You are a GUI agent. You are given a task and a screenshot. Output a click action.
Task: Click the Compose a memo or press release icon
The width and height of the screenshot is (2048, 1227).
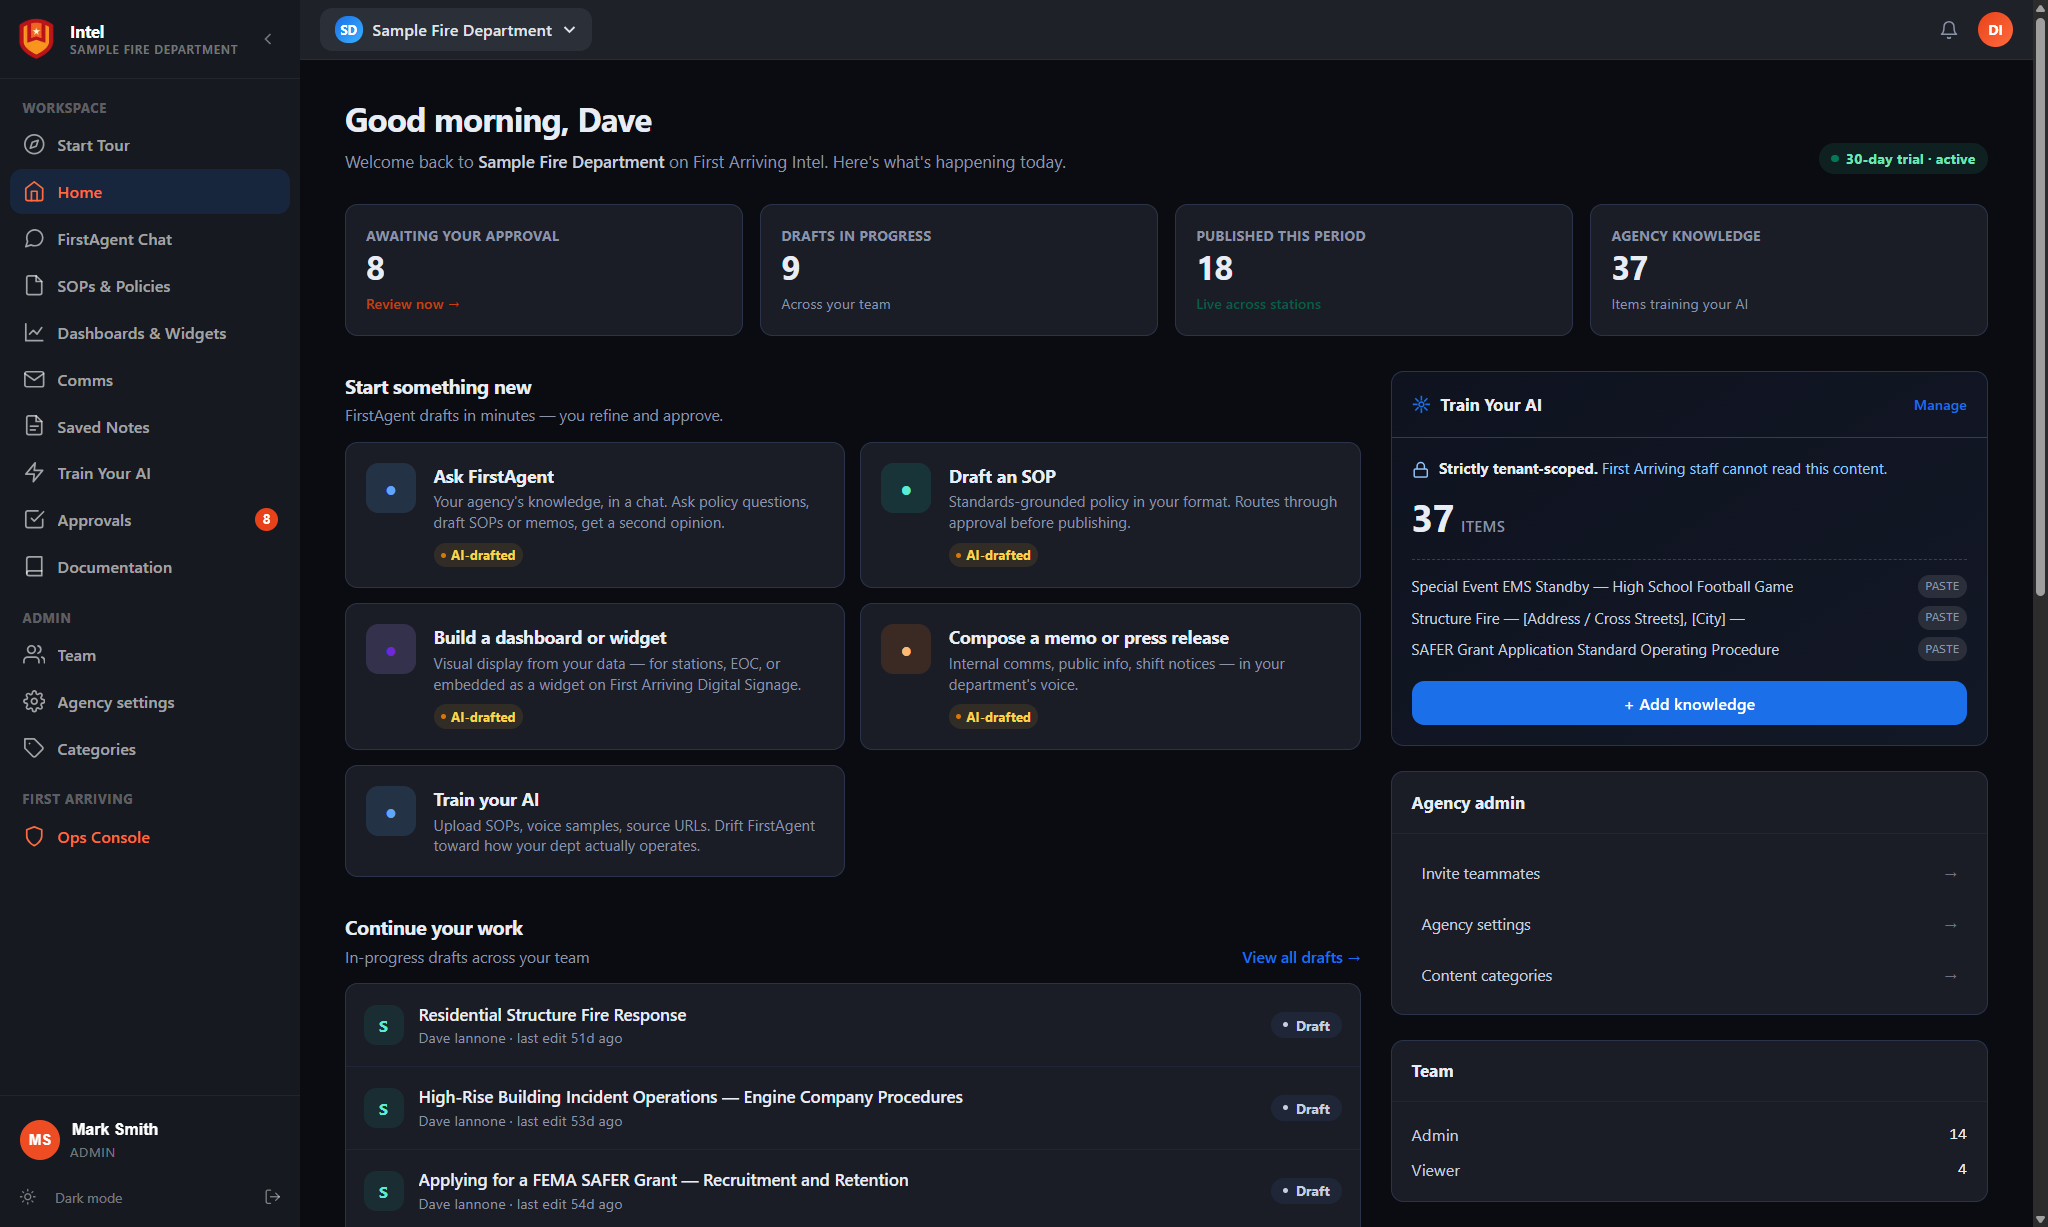(x=906, y=650)
